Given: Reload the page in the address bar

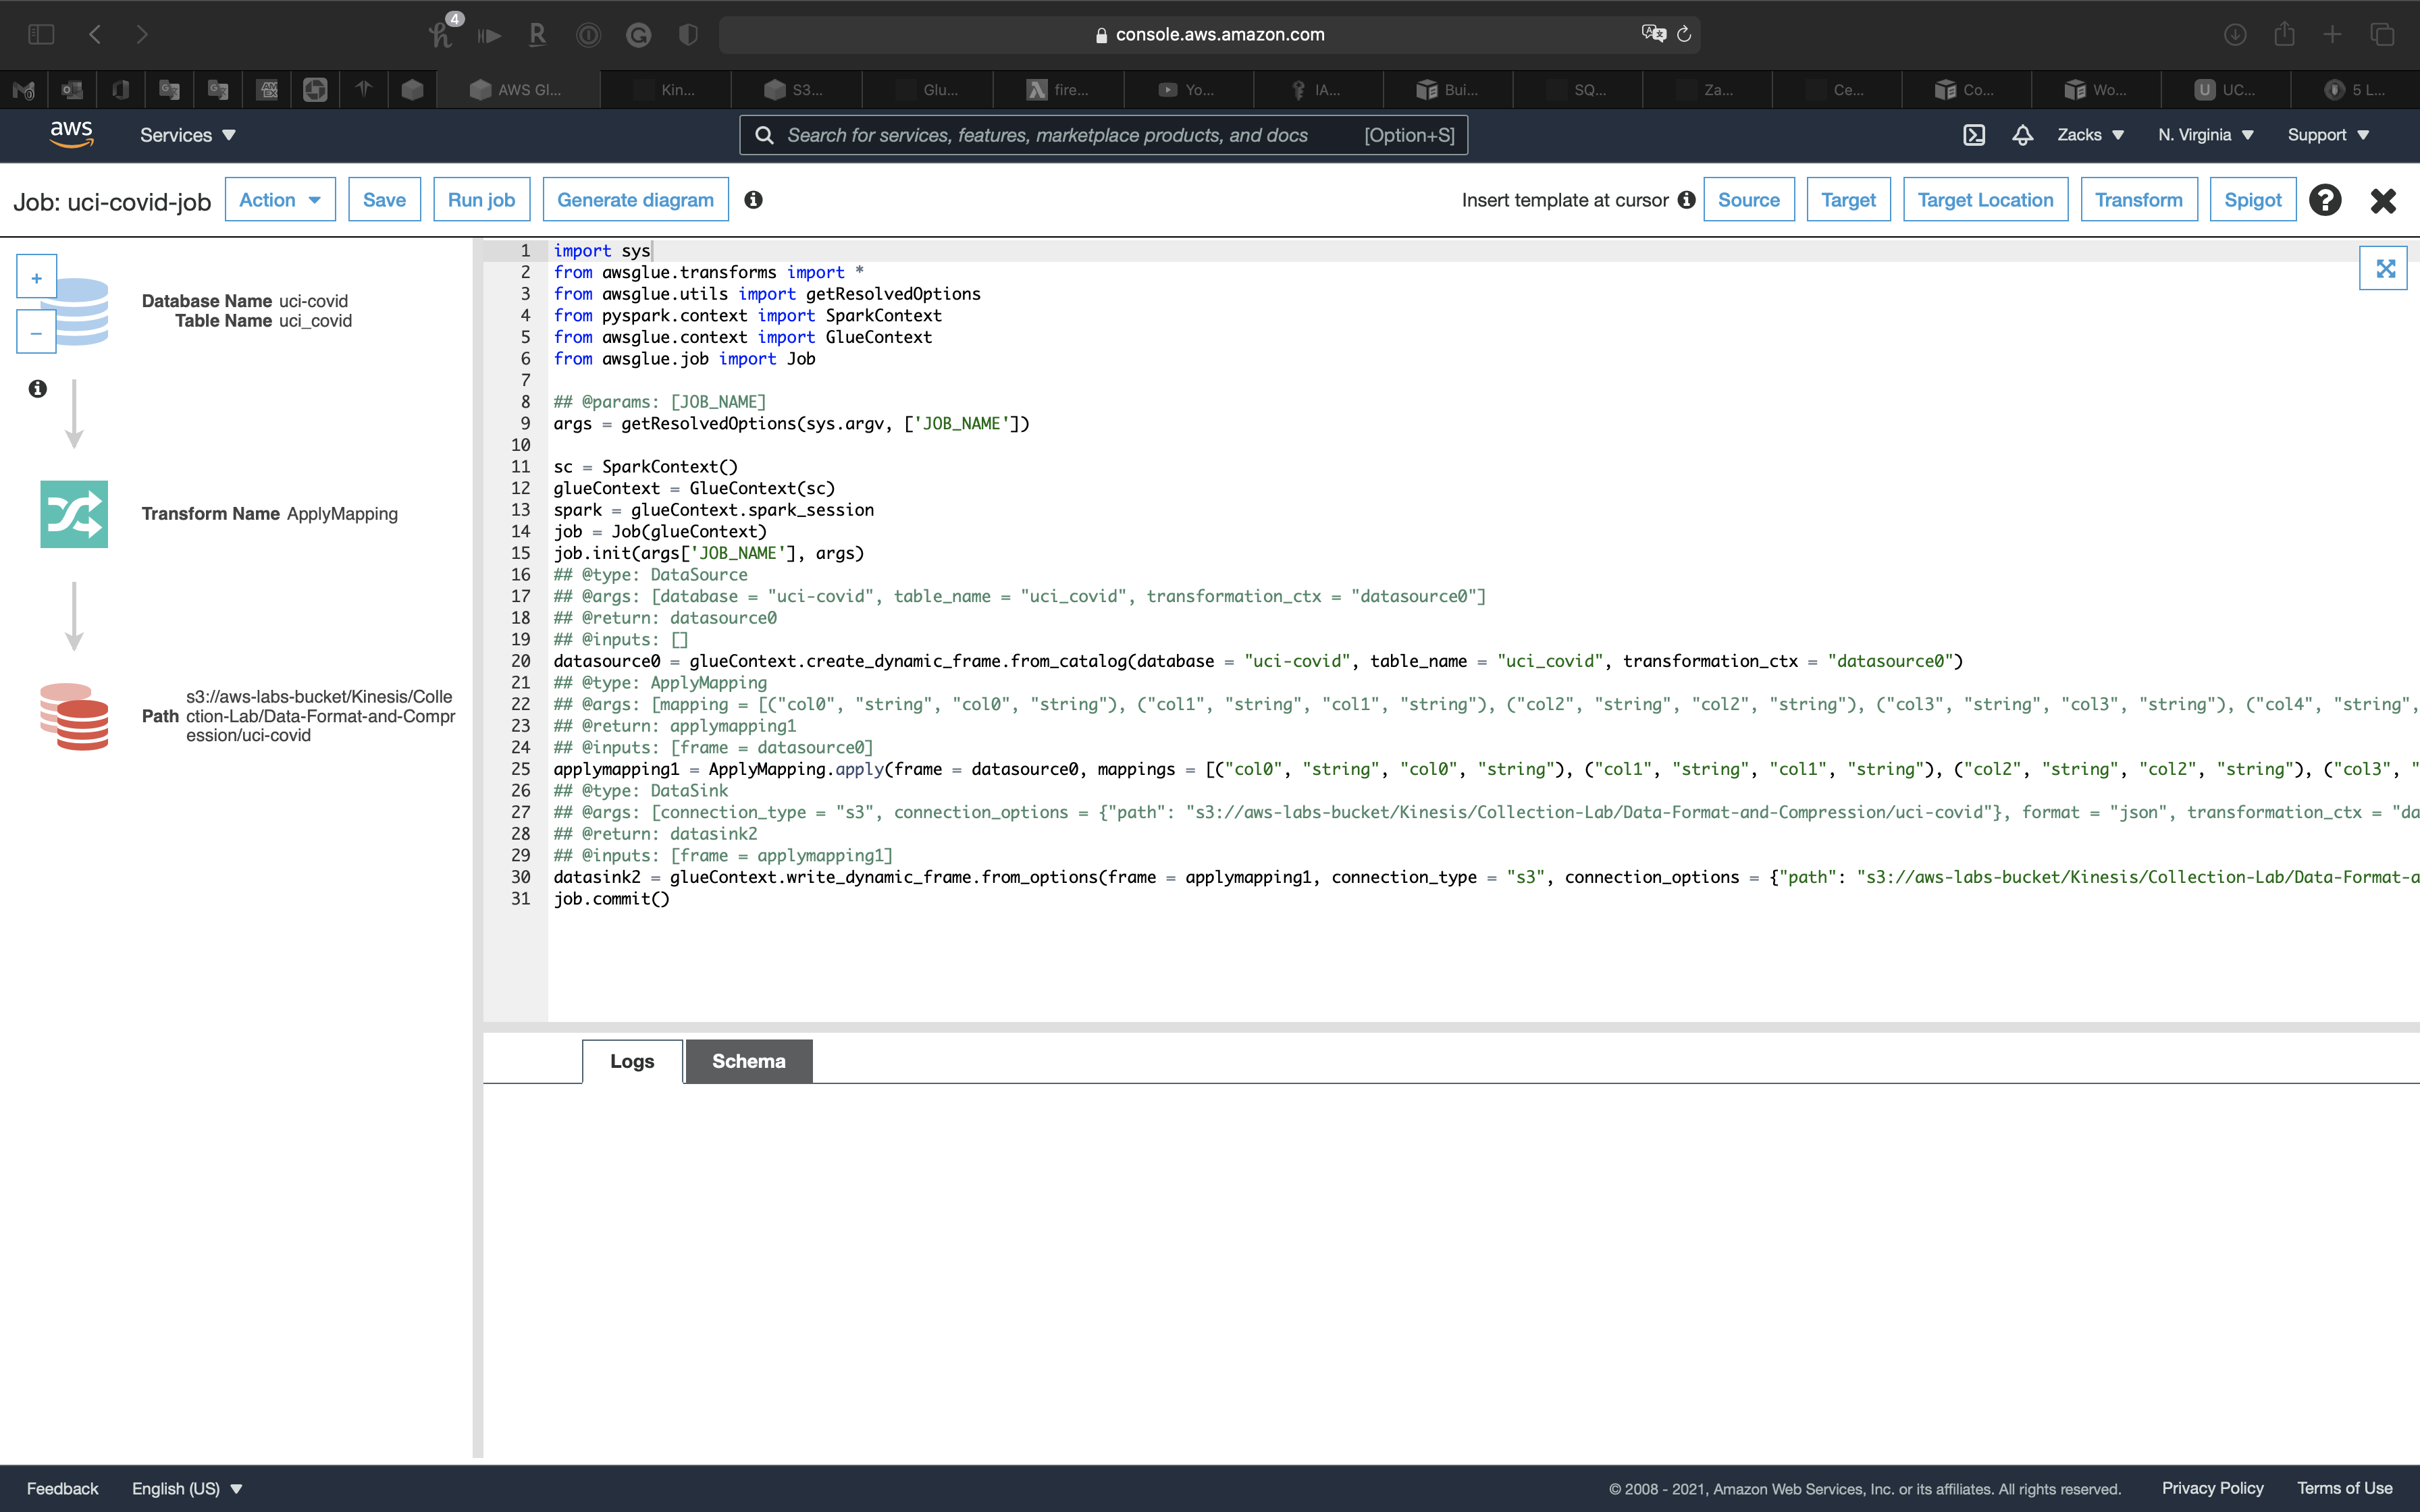Looking at the screenshot, I should [x=1684, y=34].
